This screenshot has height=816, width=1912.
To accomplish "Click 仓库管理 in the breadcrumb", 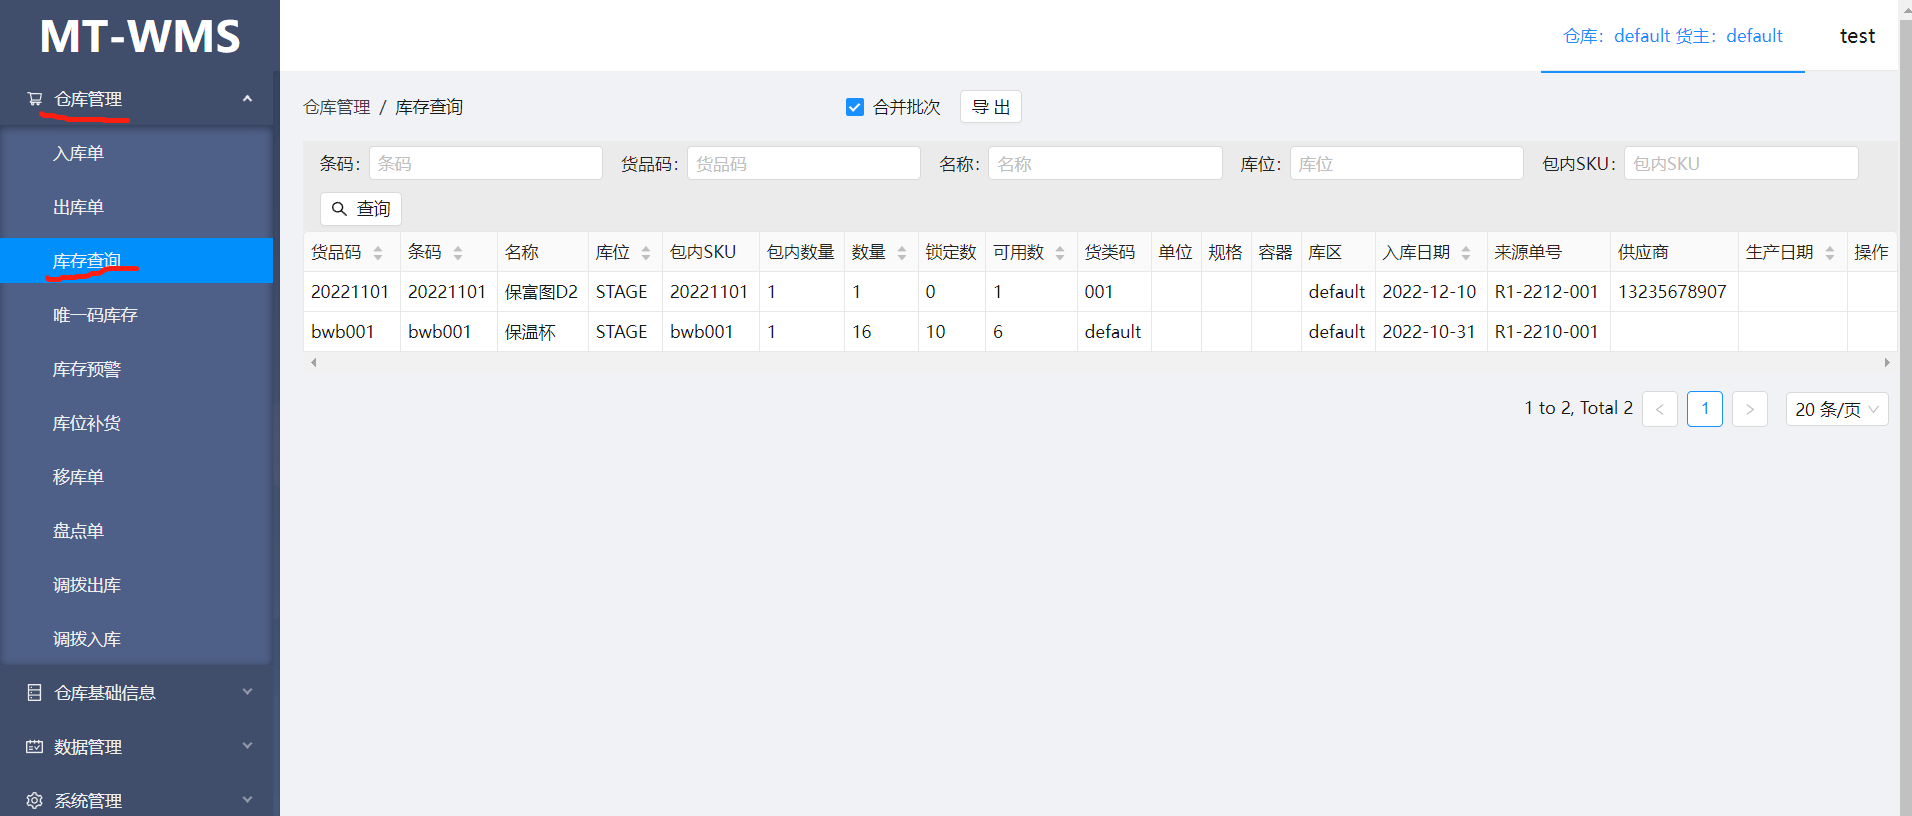I will 337,107.
